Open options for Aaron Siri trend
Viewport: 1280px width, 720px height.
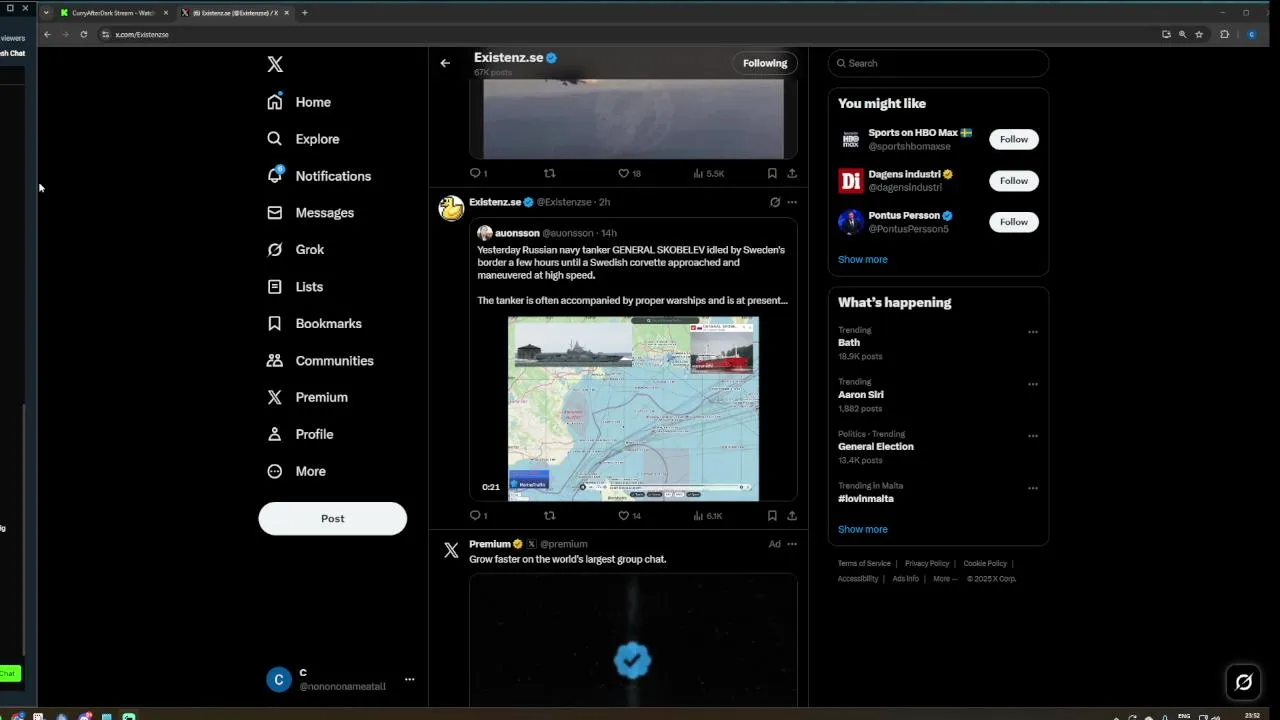(x=1033, y=384)
